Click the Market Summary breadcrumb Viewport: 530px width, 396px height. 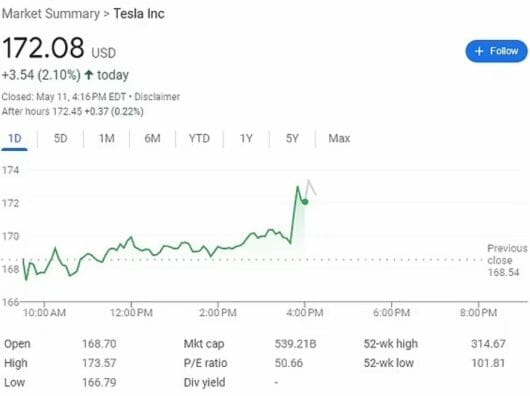click(x=51, y=14)
